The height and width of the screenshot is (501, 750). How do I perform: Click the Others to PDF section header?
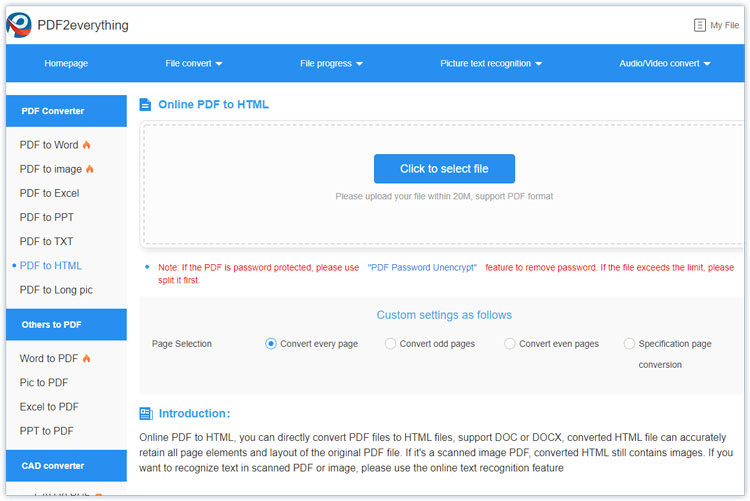click(x=66, y=324)
